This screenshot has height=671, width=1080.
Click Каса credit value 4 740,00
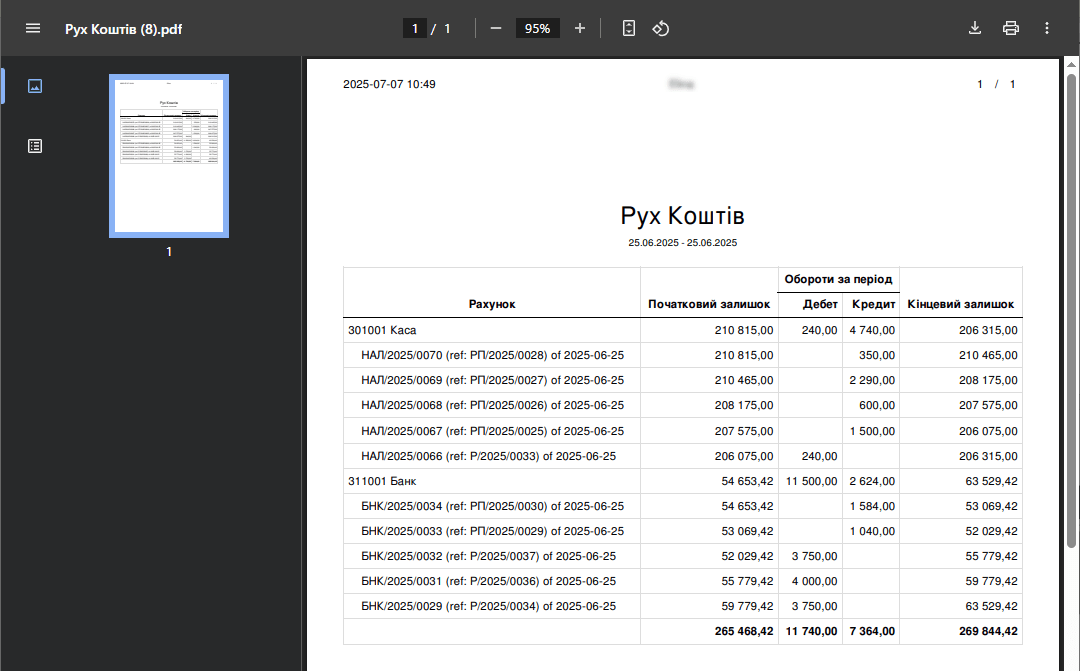[x=872, y=330]
